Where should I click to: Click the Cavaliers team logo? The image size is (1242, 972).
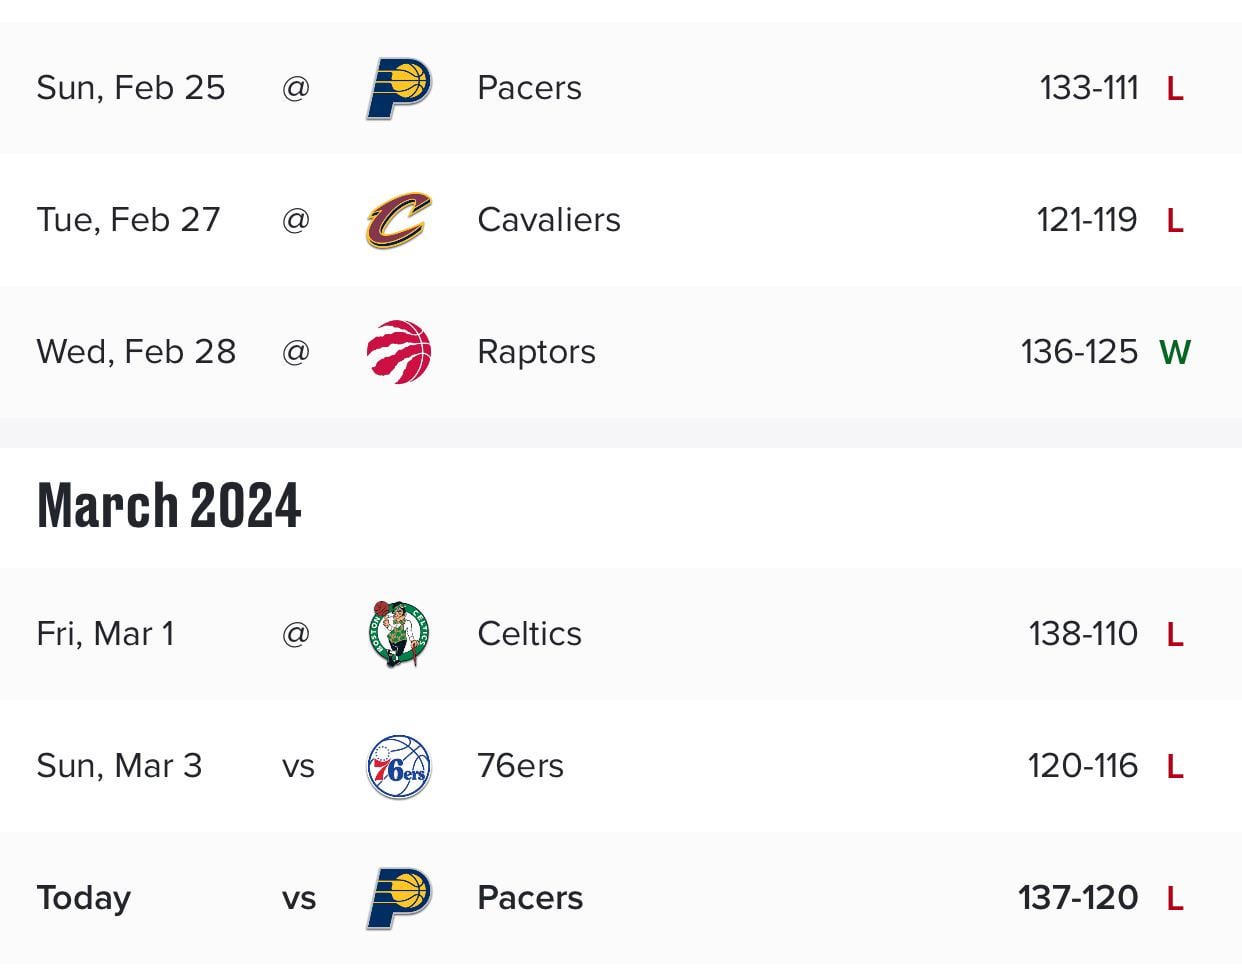click(x=398, y=220)
